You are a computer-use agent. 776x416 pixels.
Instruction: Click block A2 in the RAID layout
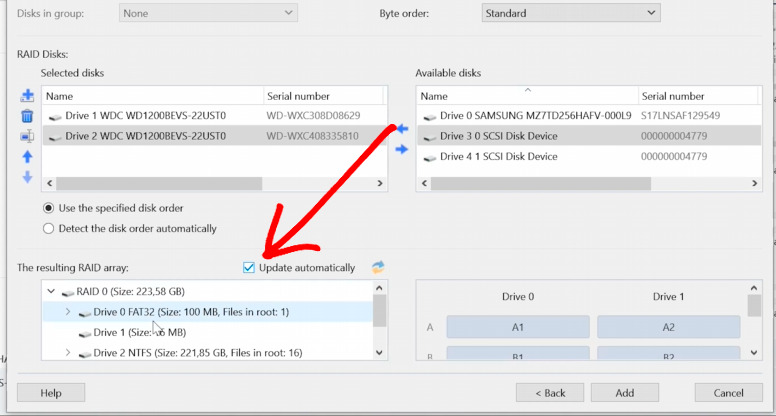(669, 327)
